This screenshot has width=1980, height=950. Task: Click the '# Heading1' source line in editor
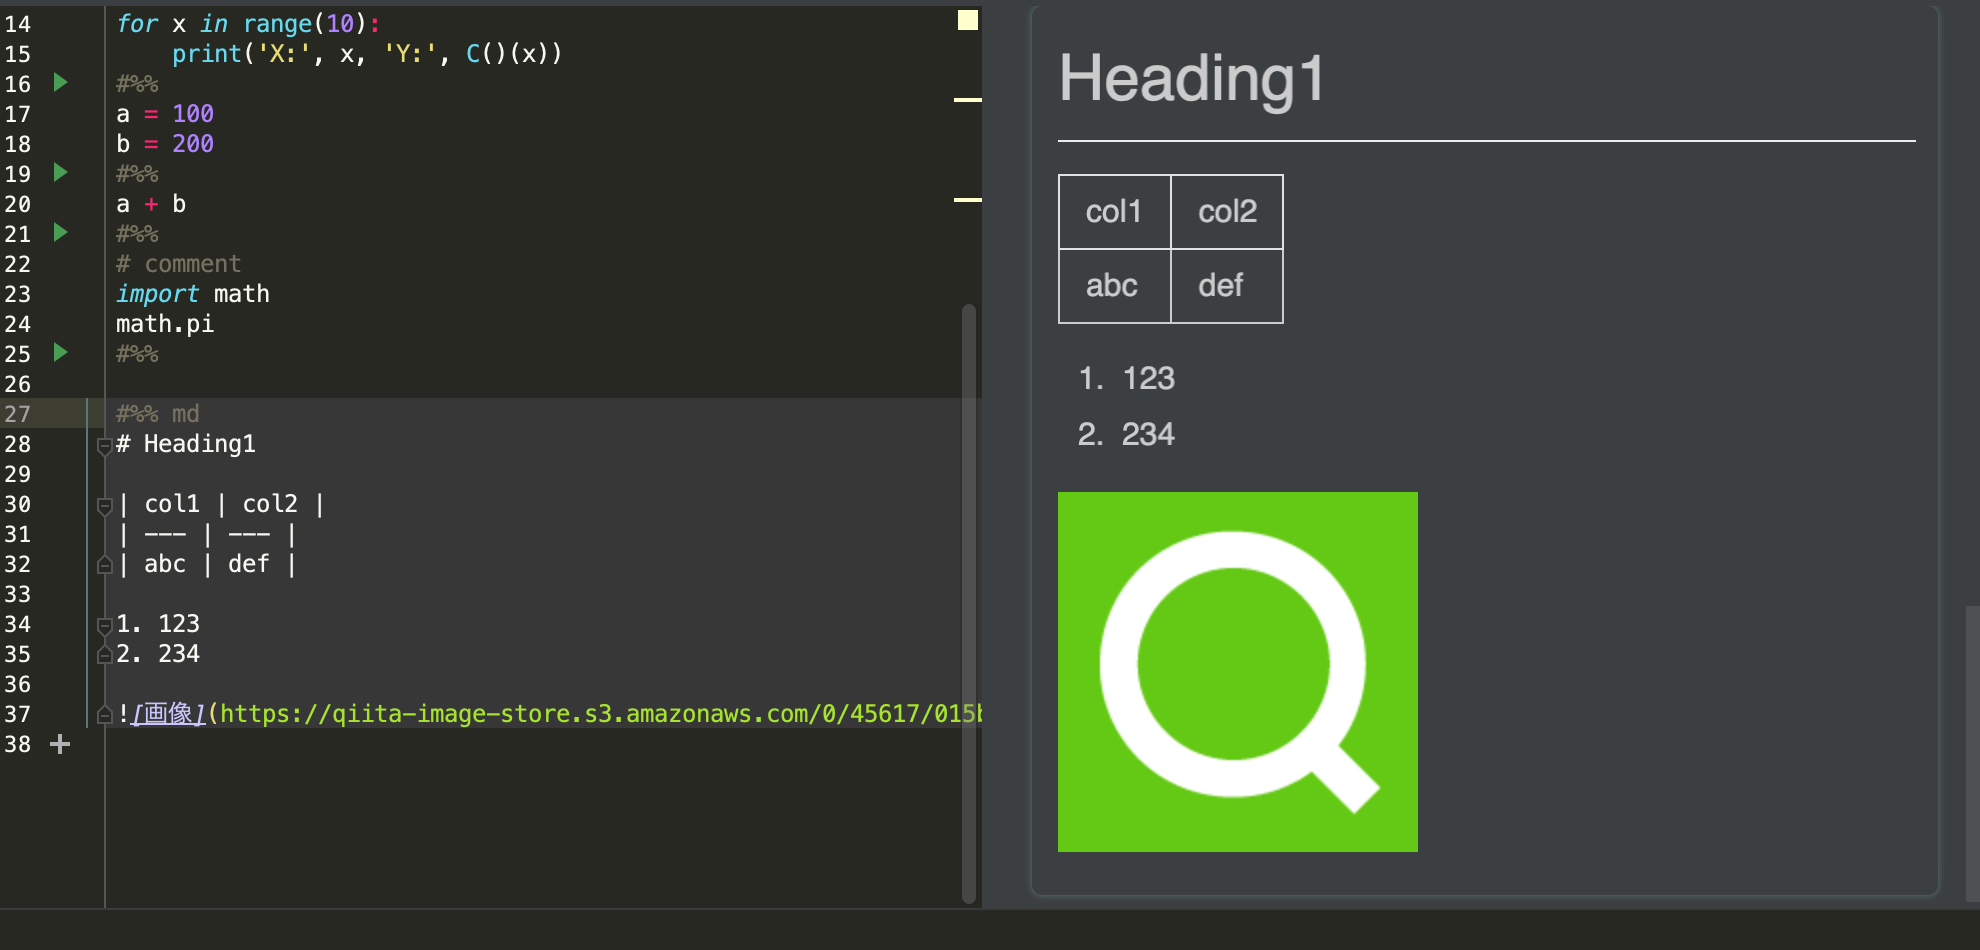click(186, 444)
